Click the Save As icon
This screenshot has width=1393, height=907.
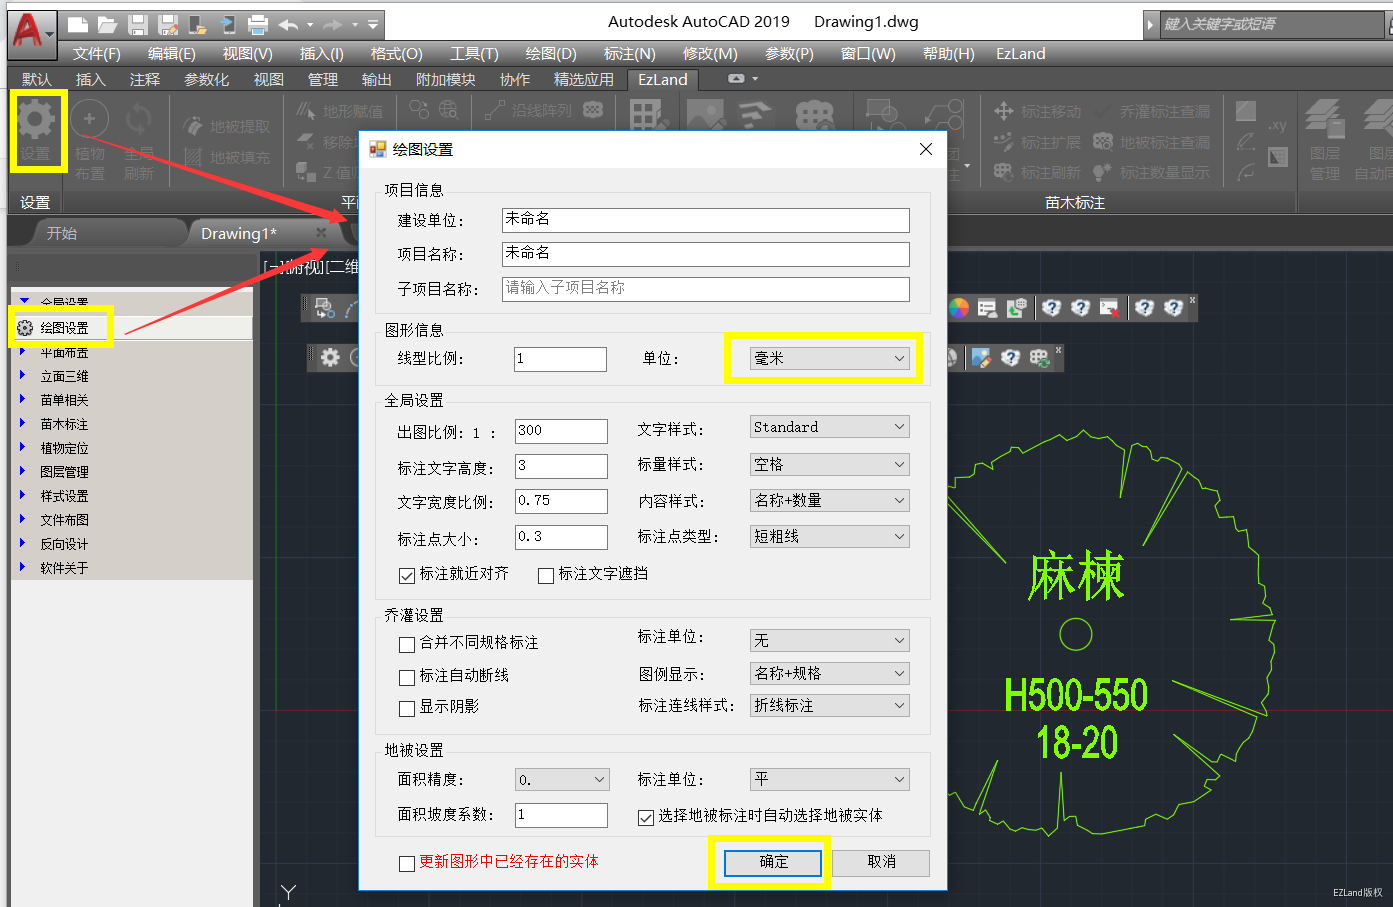click(168, 25)
